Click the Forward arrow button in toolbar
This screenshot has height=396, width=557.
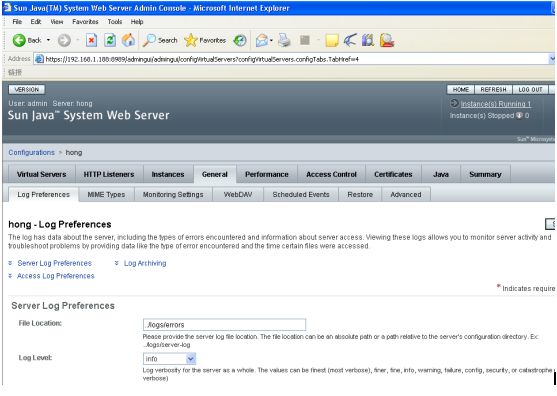pyautogui.click(x=64, y=40)
